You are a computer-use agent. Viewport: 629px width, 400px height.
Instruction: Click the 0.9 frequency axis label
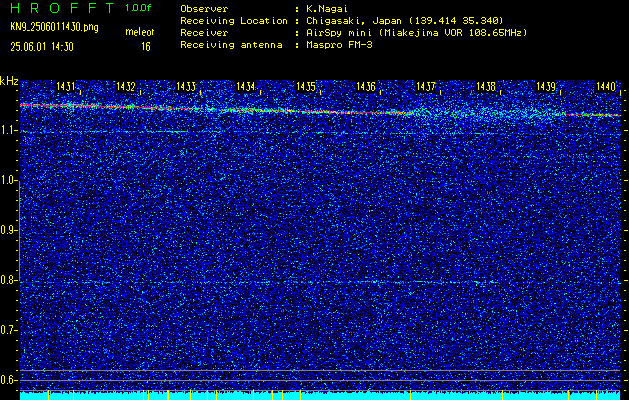[8, 230]
